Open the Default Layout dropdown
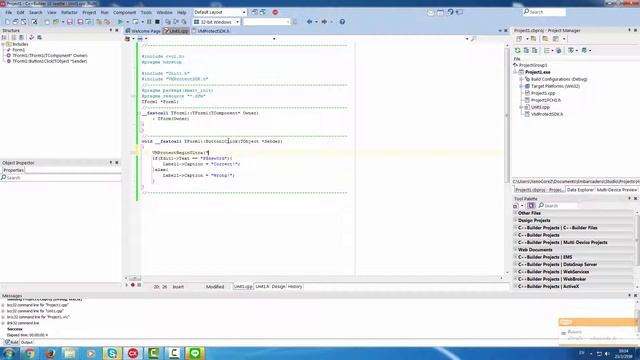Image resolution: width=640 pixels, height=360 pixels. click(244, 12)
